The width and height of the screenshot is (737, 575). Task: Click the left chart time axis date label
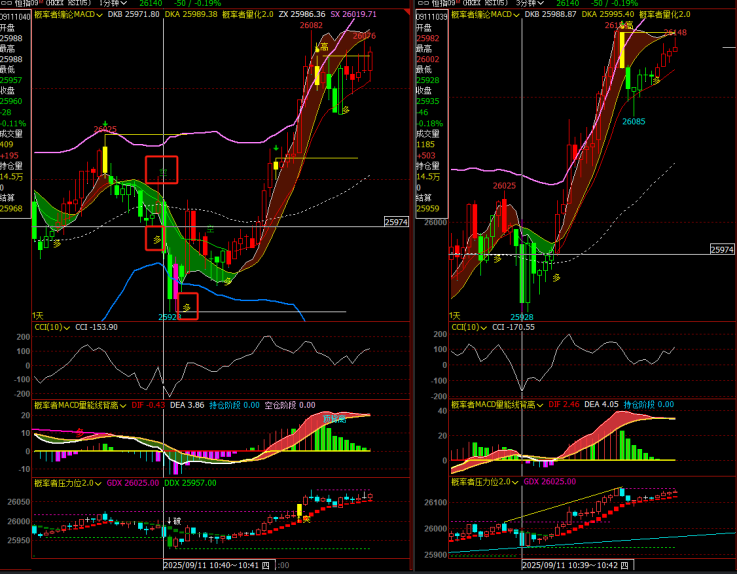tap(214, 566)
